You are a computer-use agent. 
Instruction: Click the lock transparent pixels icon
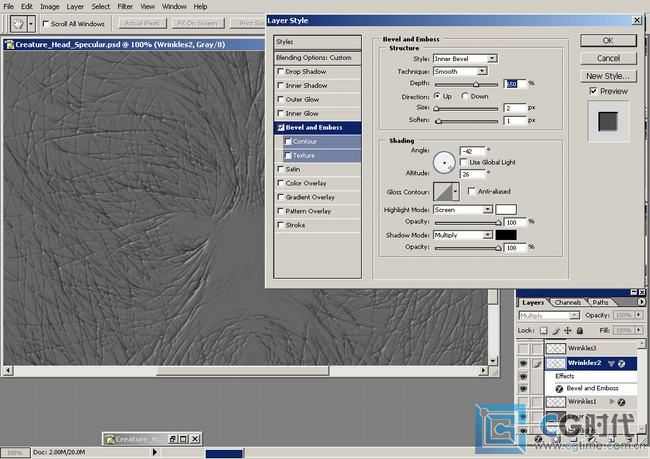[x=543, y=330]
